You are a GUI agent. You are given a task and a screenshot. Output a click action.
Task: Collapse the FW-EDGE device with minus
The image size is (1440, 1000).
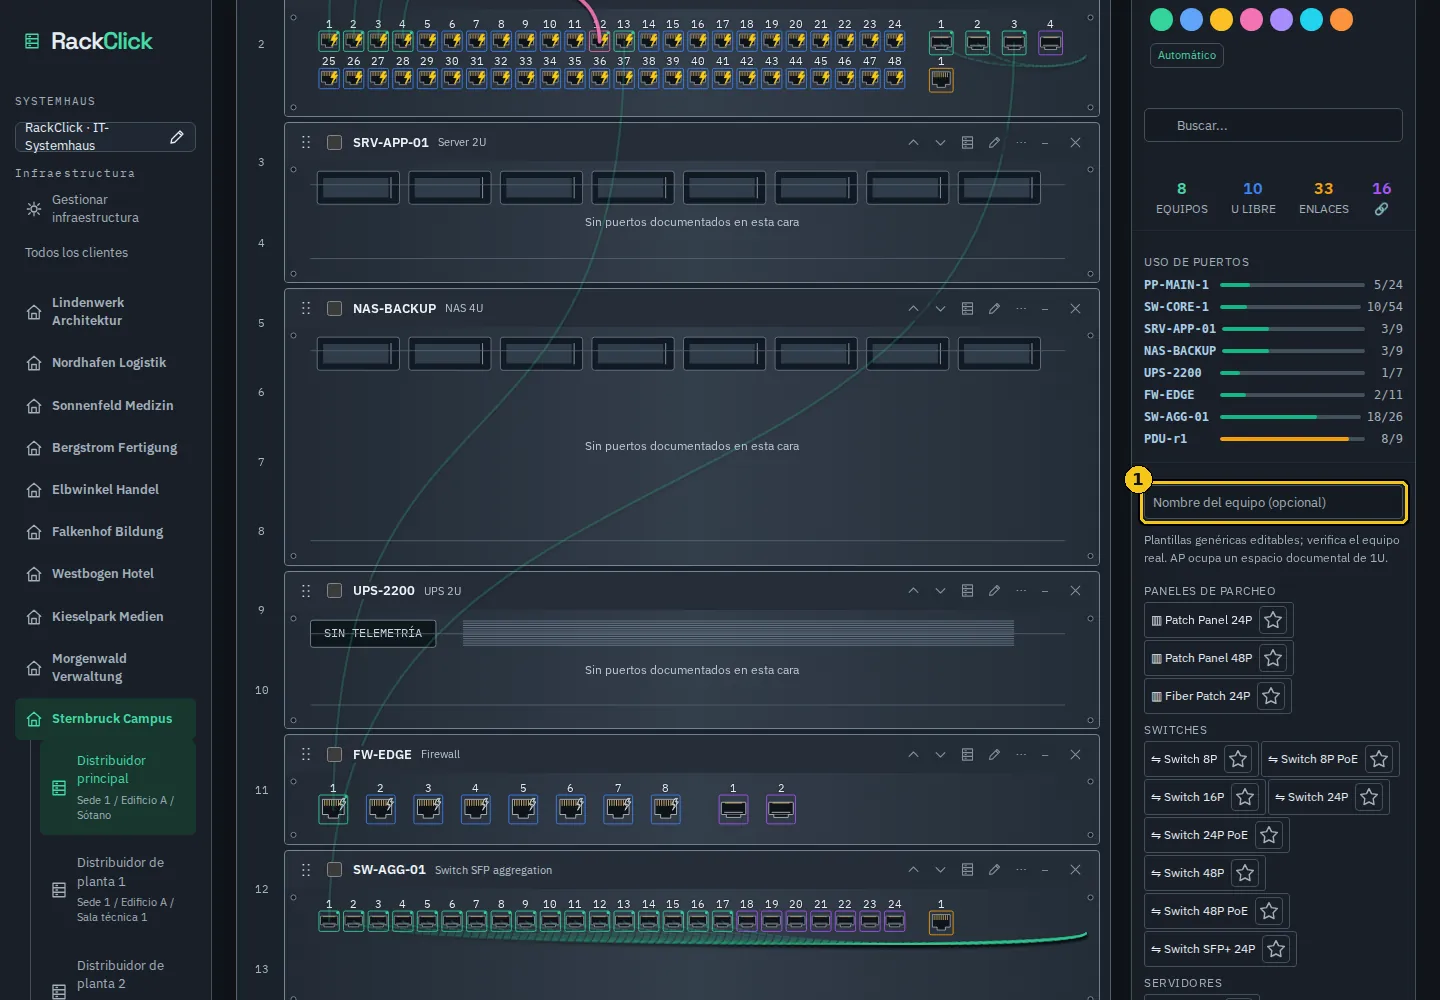point(1045,755)
